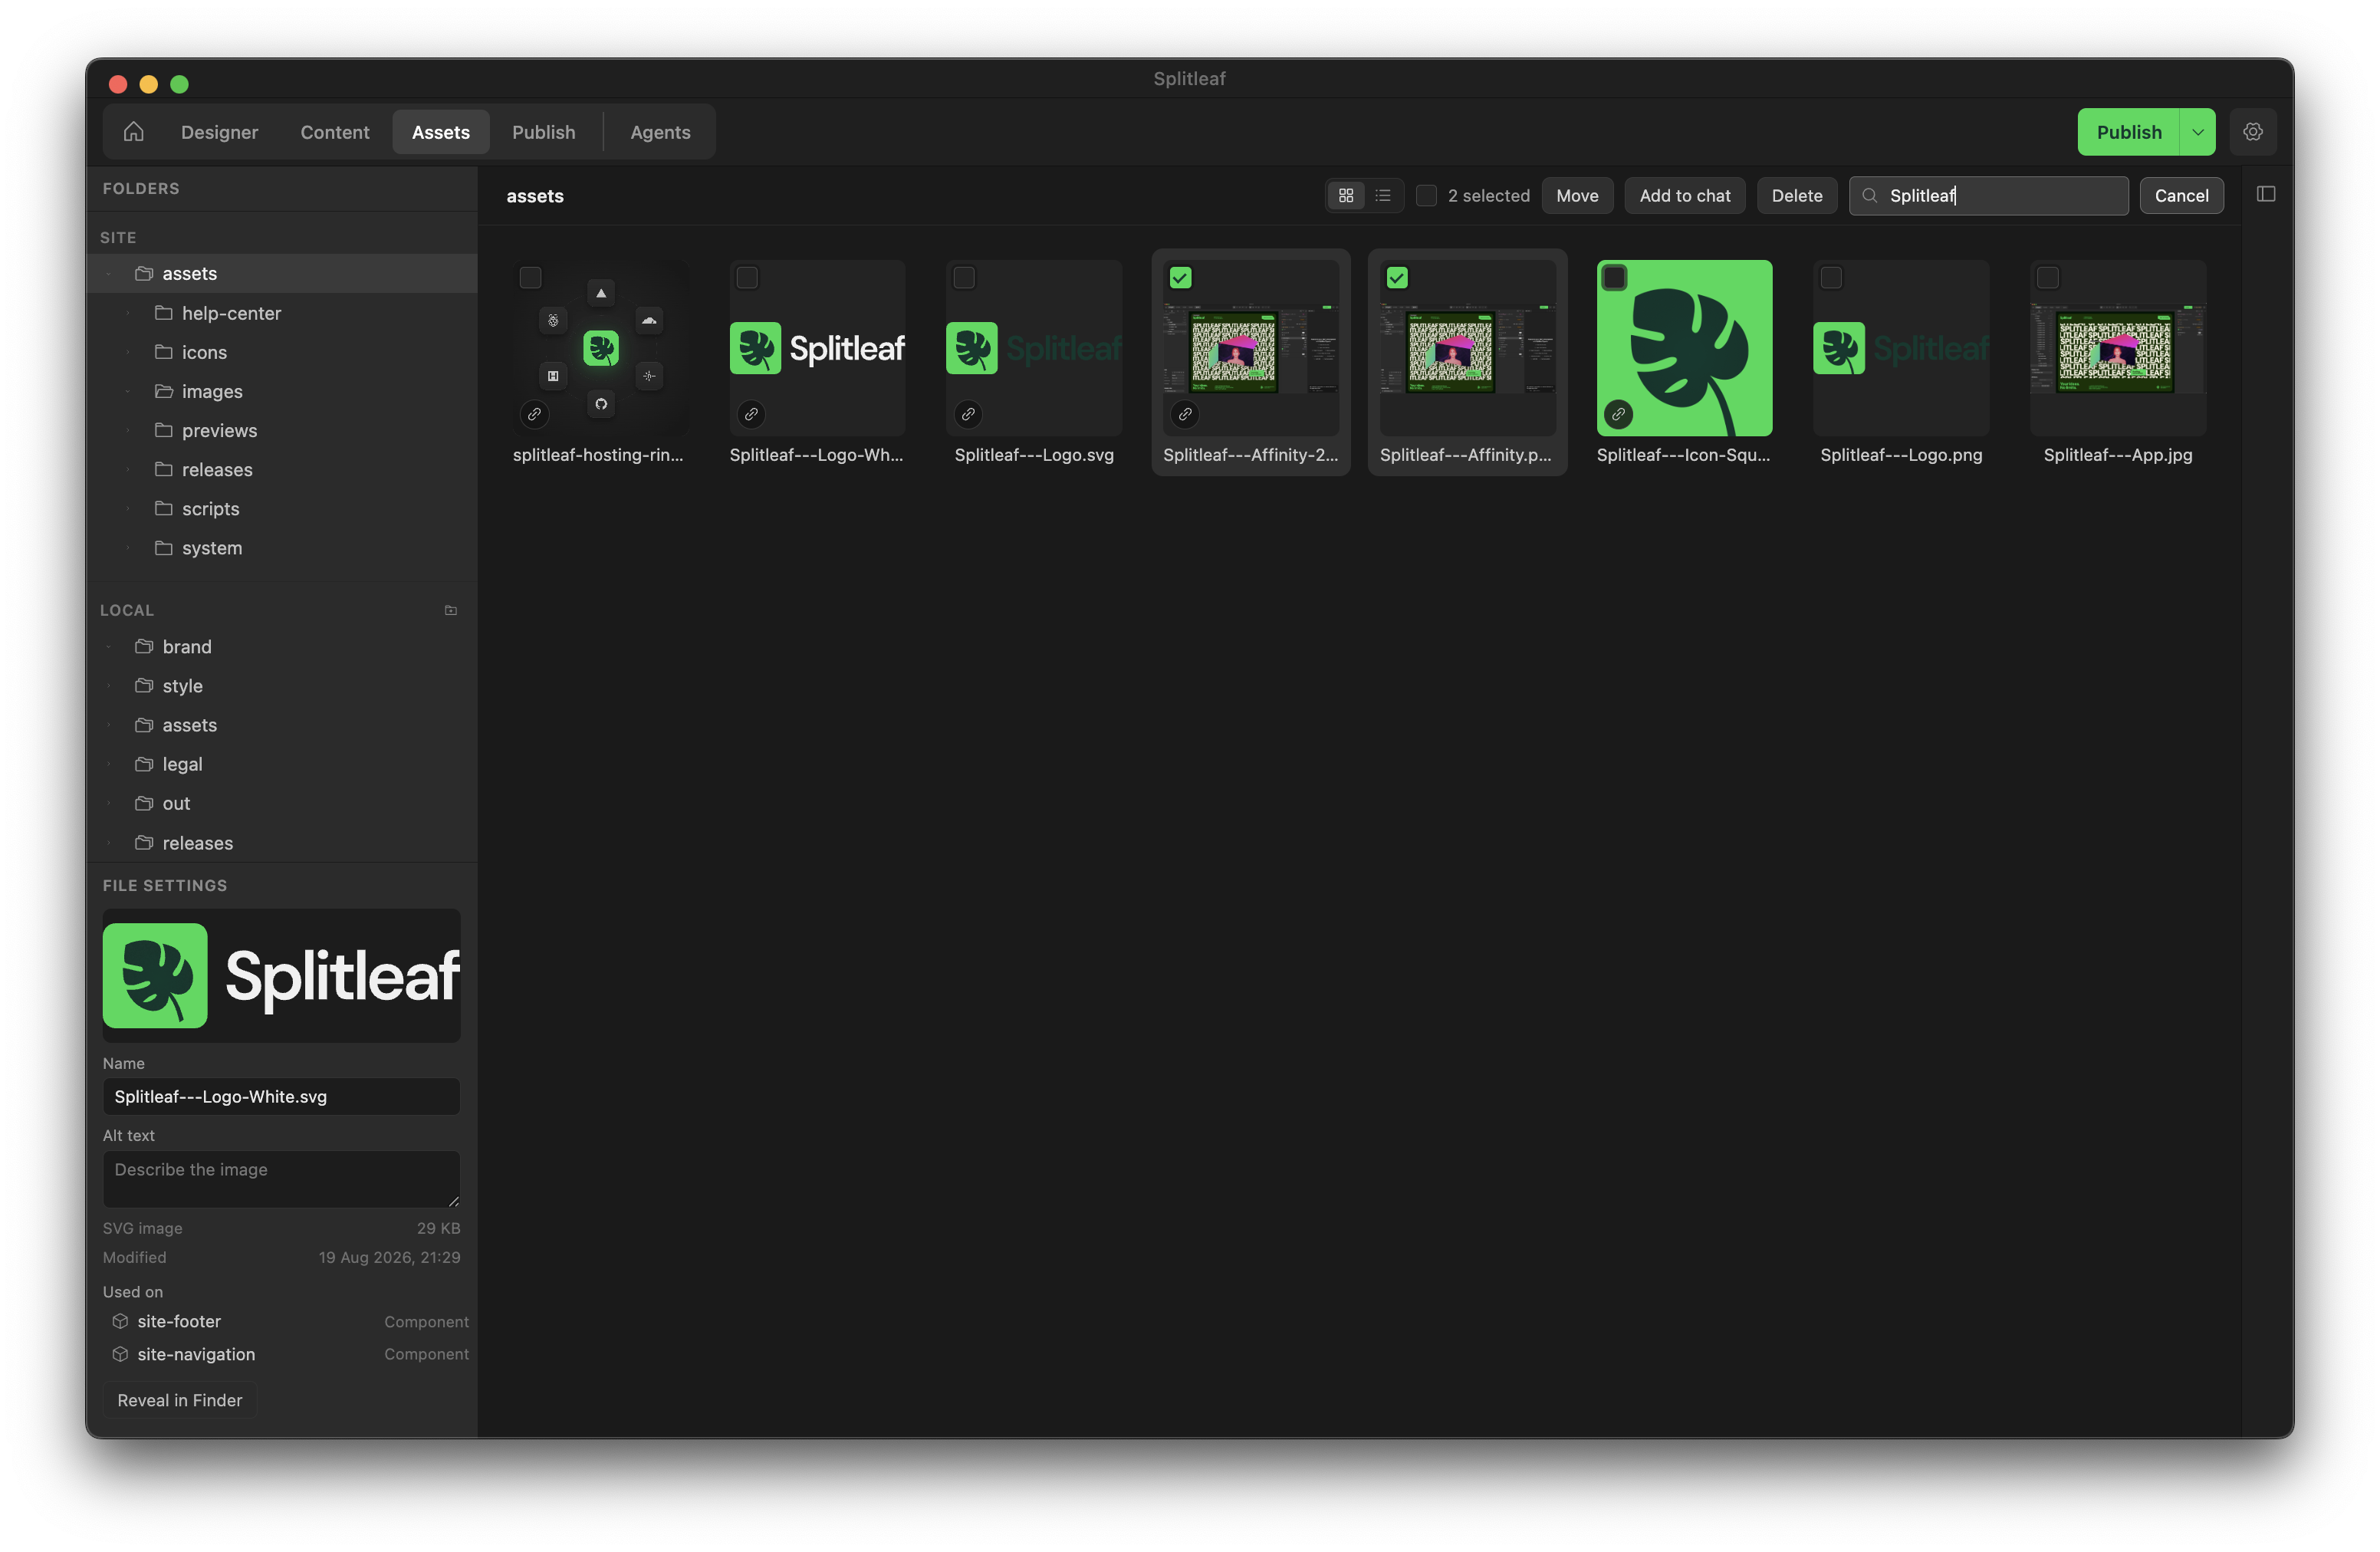The width and height of the screenshot is (2380, 1552).
Task: Click the add local folder icon
Action: point(451,610)
